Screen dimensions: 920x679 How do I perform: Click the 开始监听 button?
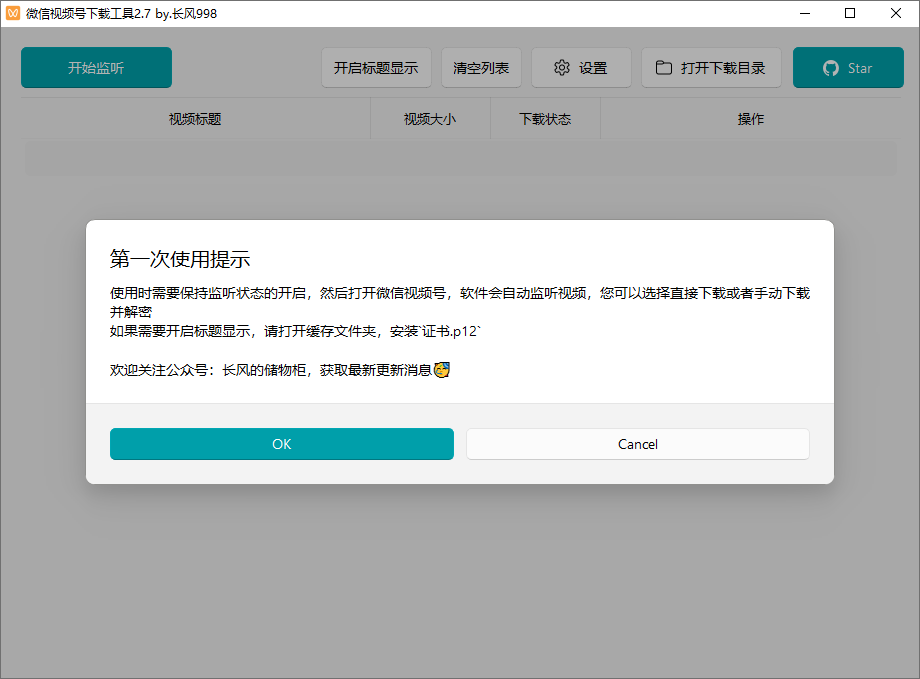(96, 67)
